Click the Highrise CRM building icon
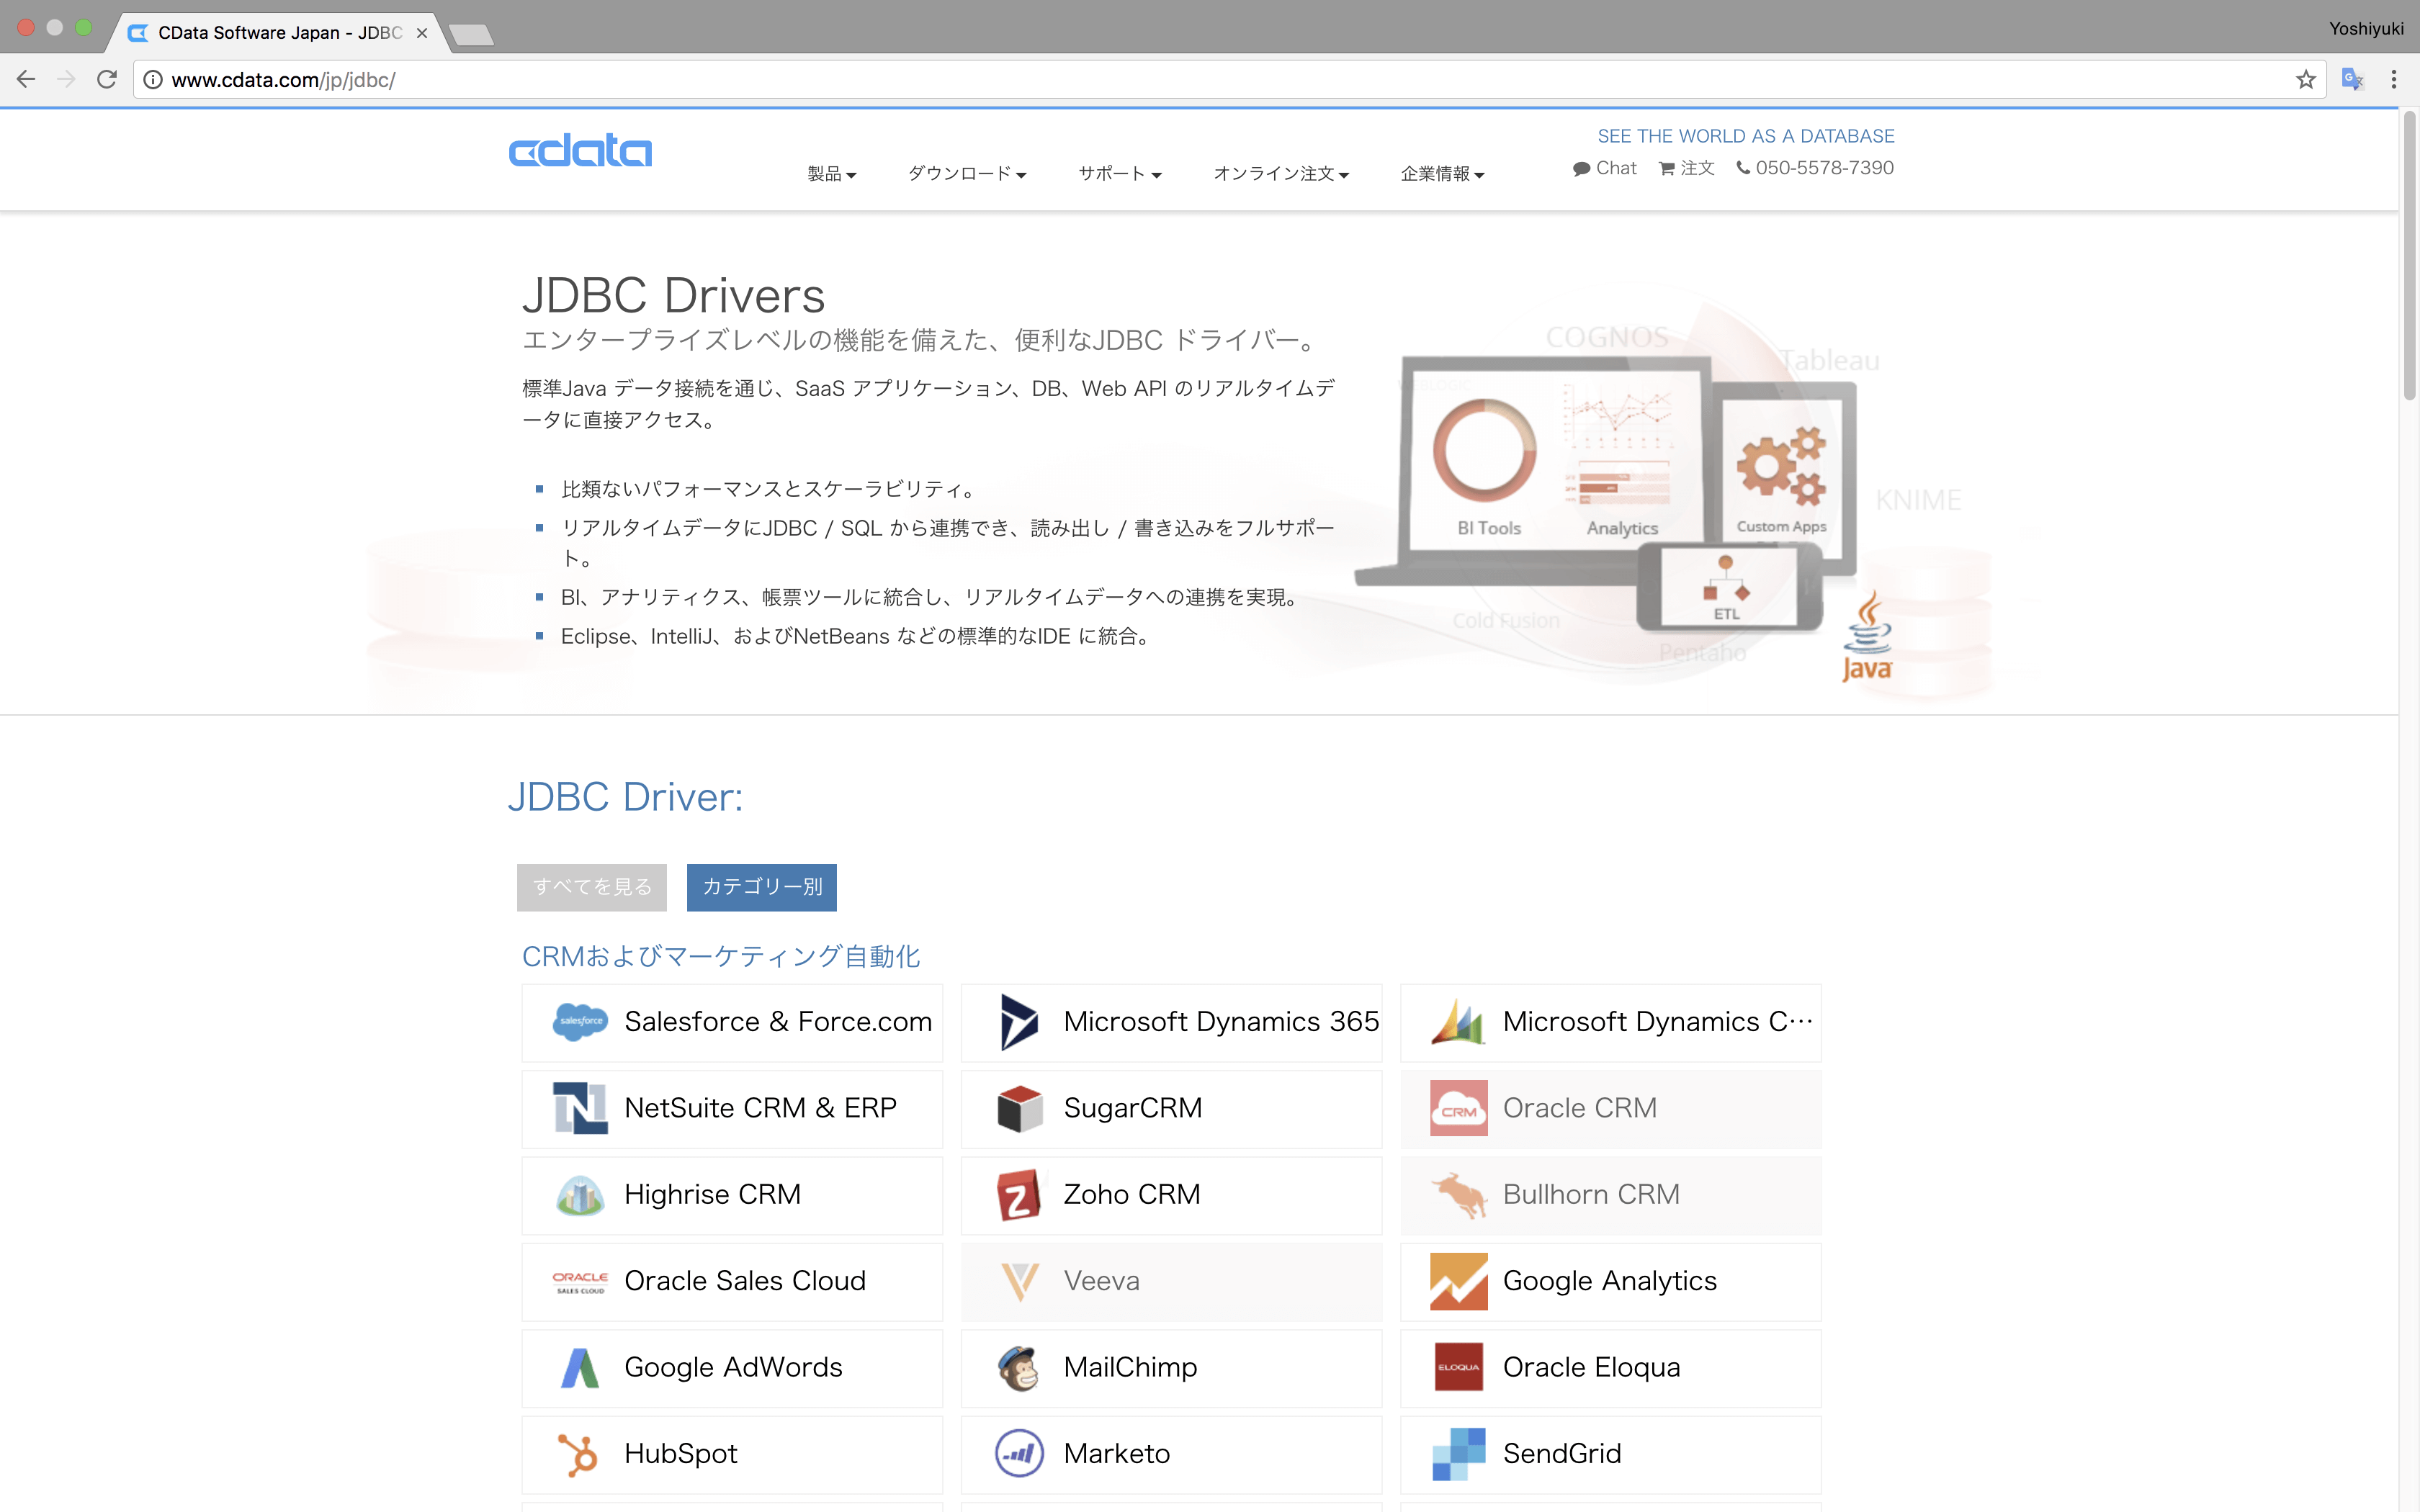This screenshot has width=2420, height=1512. (580, 1194)
